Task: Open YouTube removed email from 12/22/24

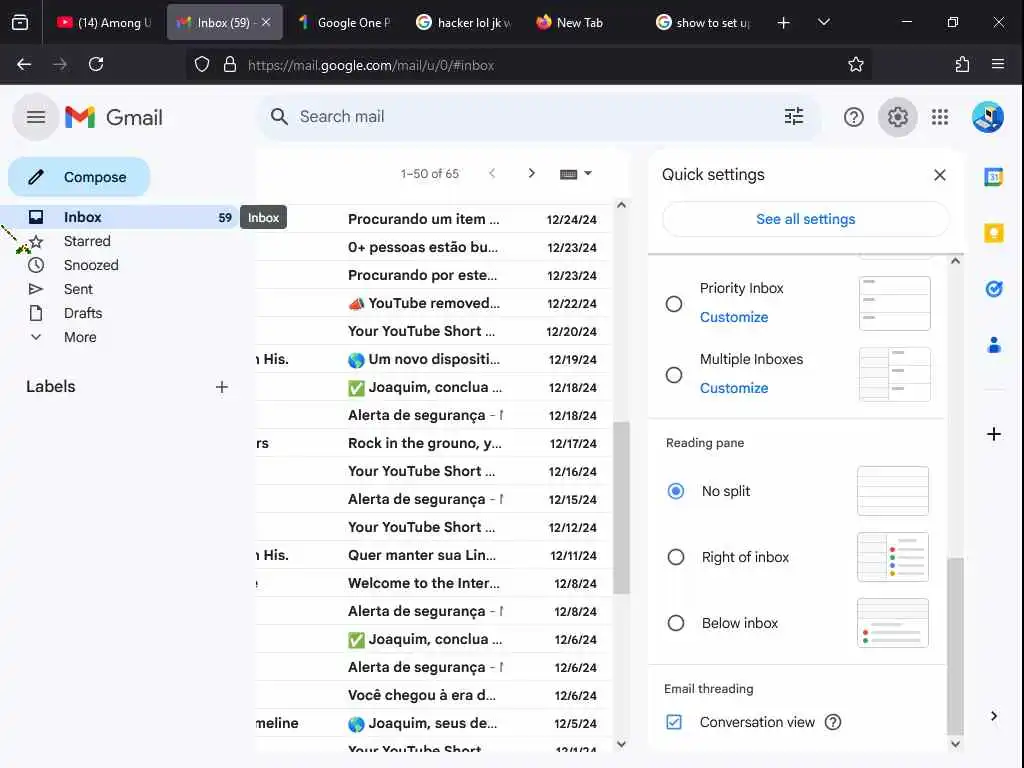Action: (x=432, y=303)
